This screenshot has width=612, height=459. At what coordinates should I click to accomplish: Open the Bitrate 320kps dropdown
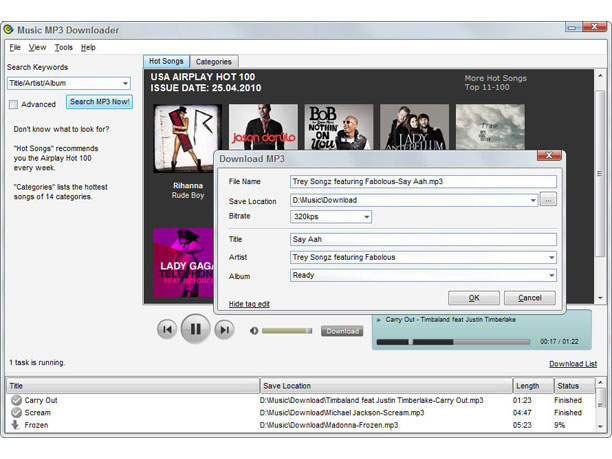tap(366, 217)
